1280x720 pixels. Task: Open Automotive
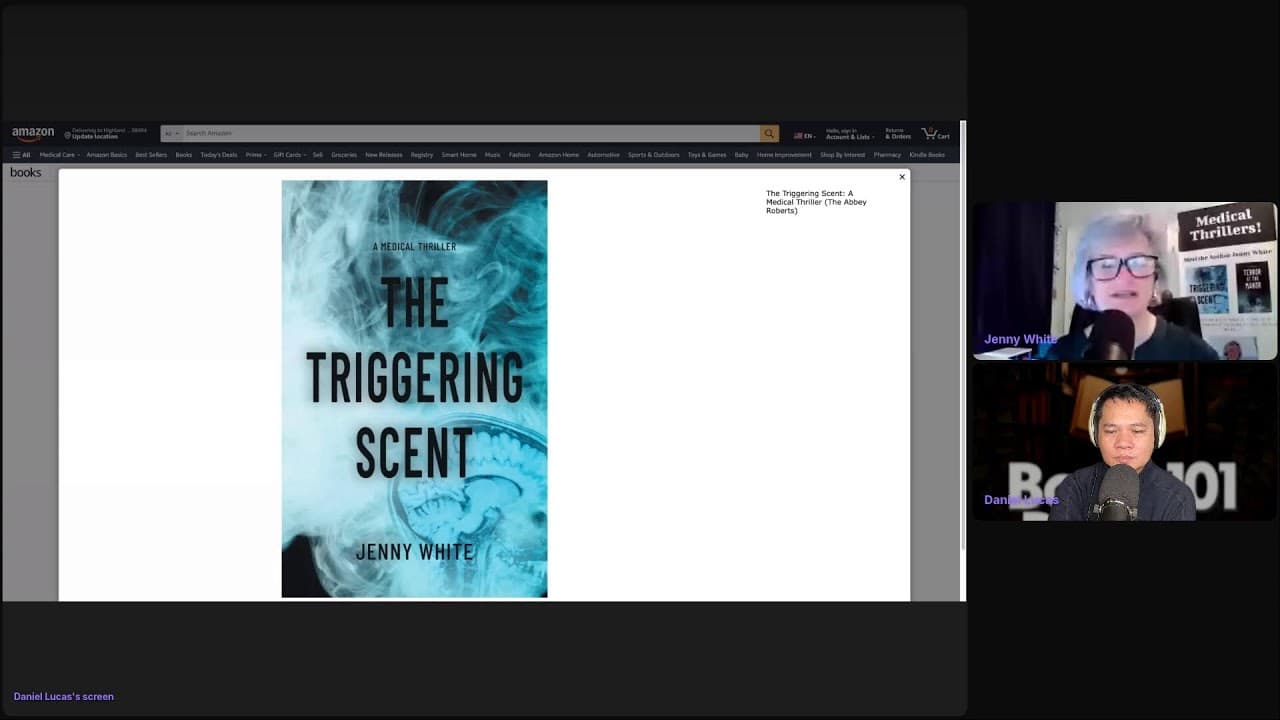tap(604, 155)
